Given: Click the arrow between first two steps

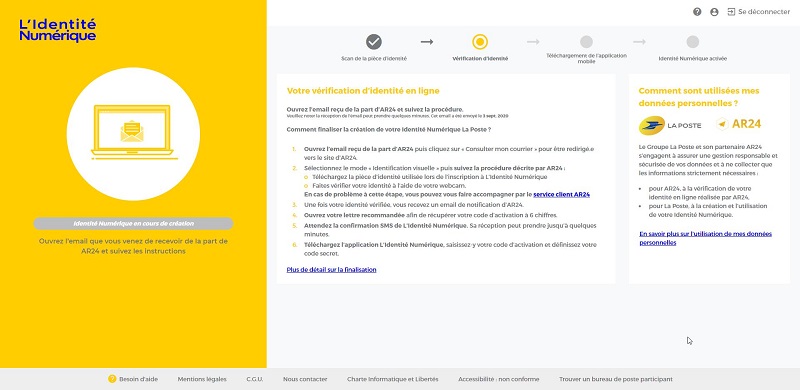Looking at the screenshot, I should click(427, 42).
